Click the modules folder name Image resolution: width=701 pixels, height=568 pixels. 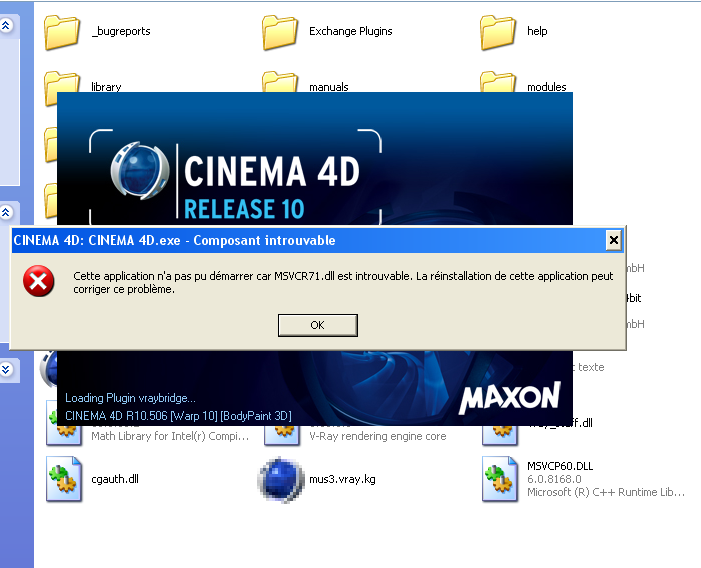547,87
